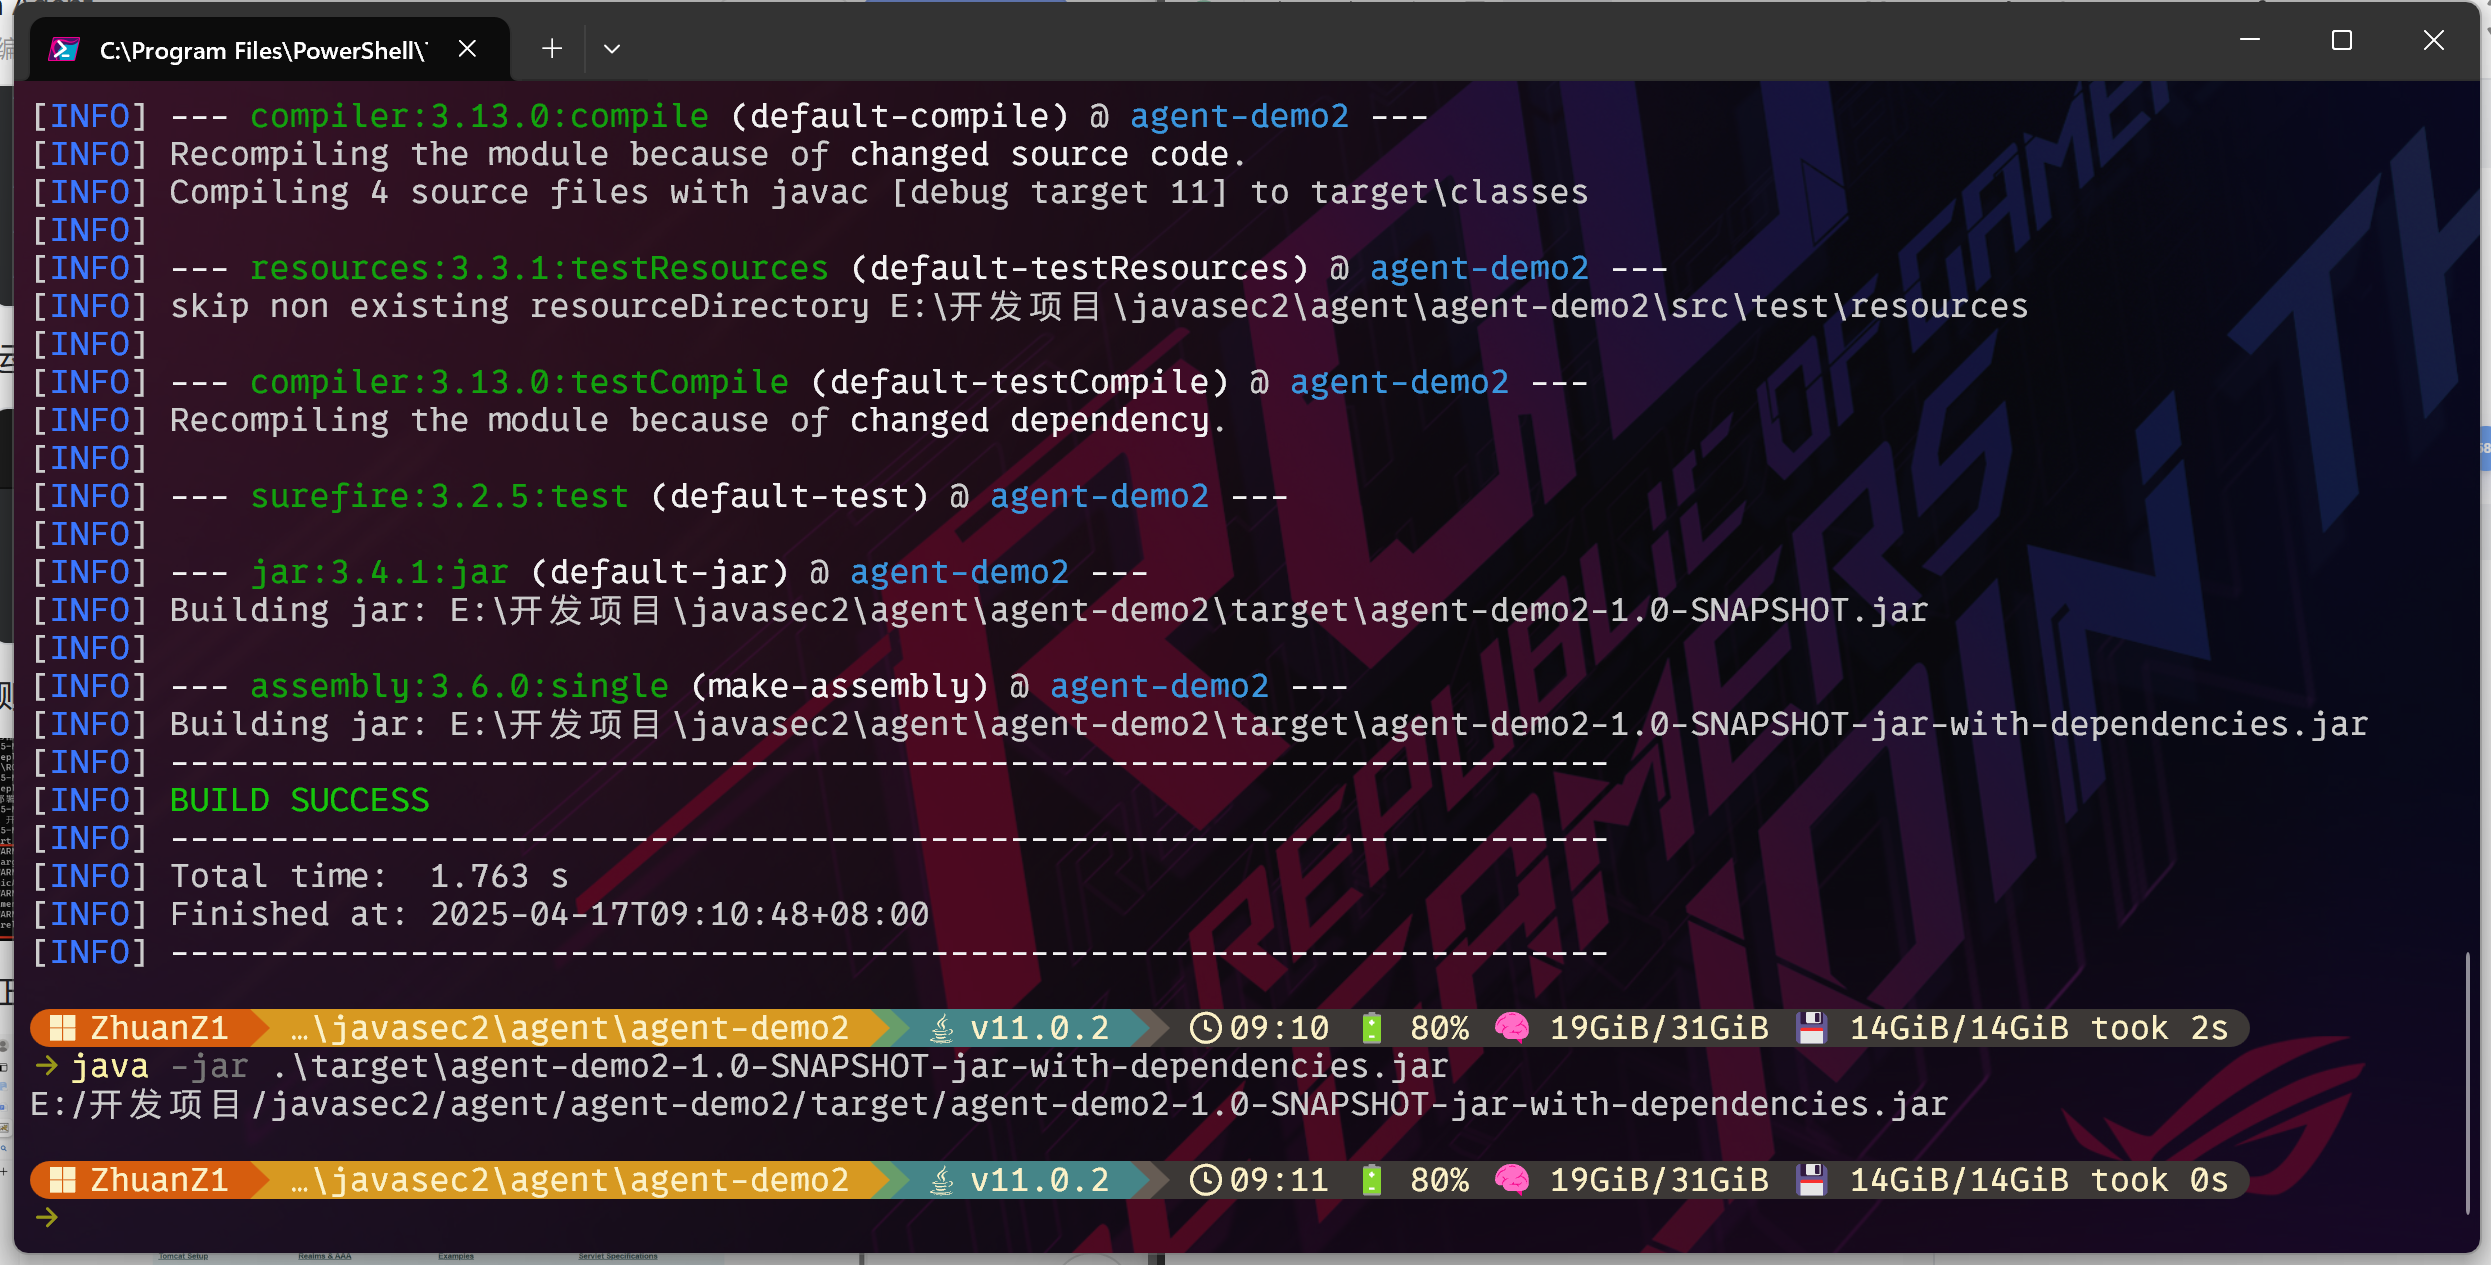The width and height of the screenshot is (2491, 1265).
Task: Click the PowerShell icon on the tab
Action: 64,49
